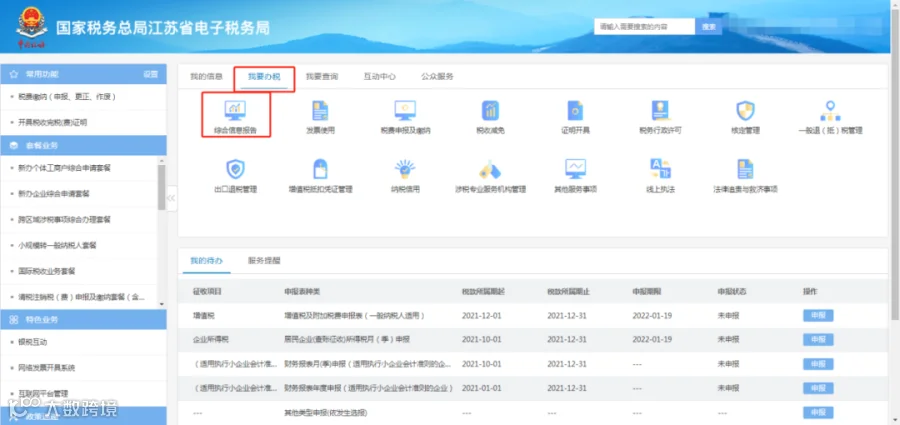Open 税费缴纳（申报、更正、作废） sidebar link
This screenshot has width=900, height=425.
[67, 97]
